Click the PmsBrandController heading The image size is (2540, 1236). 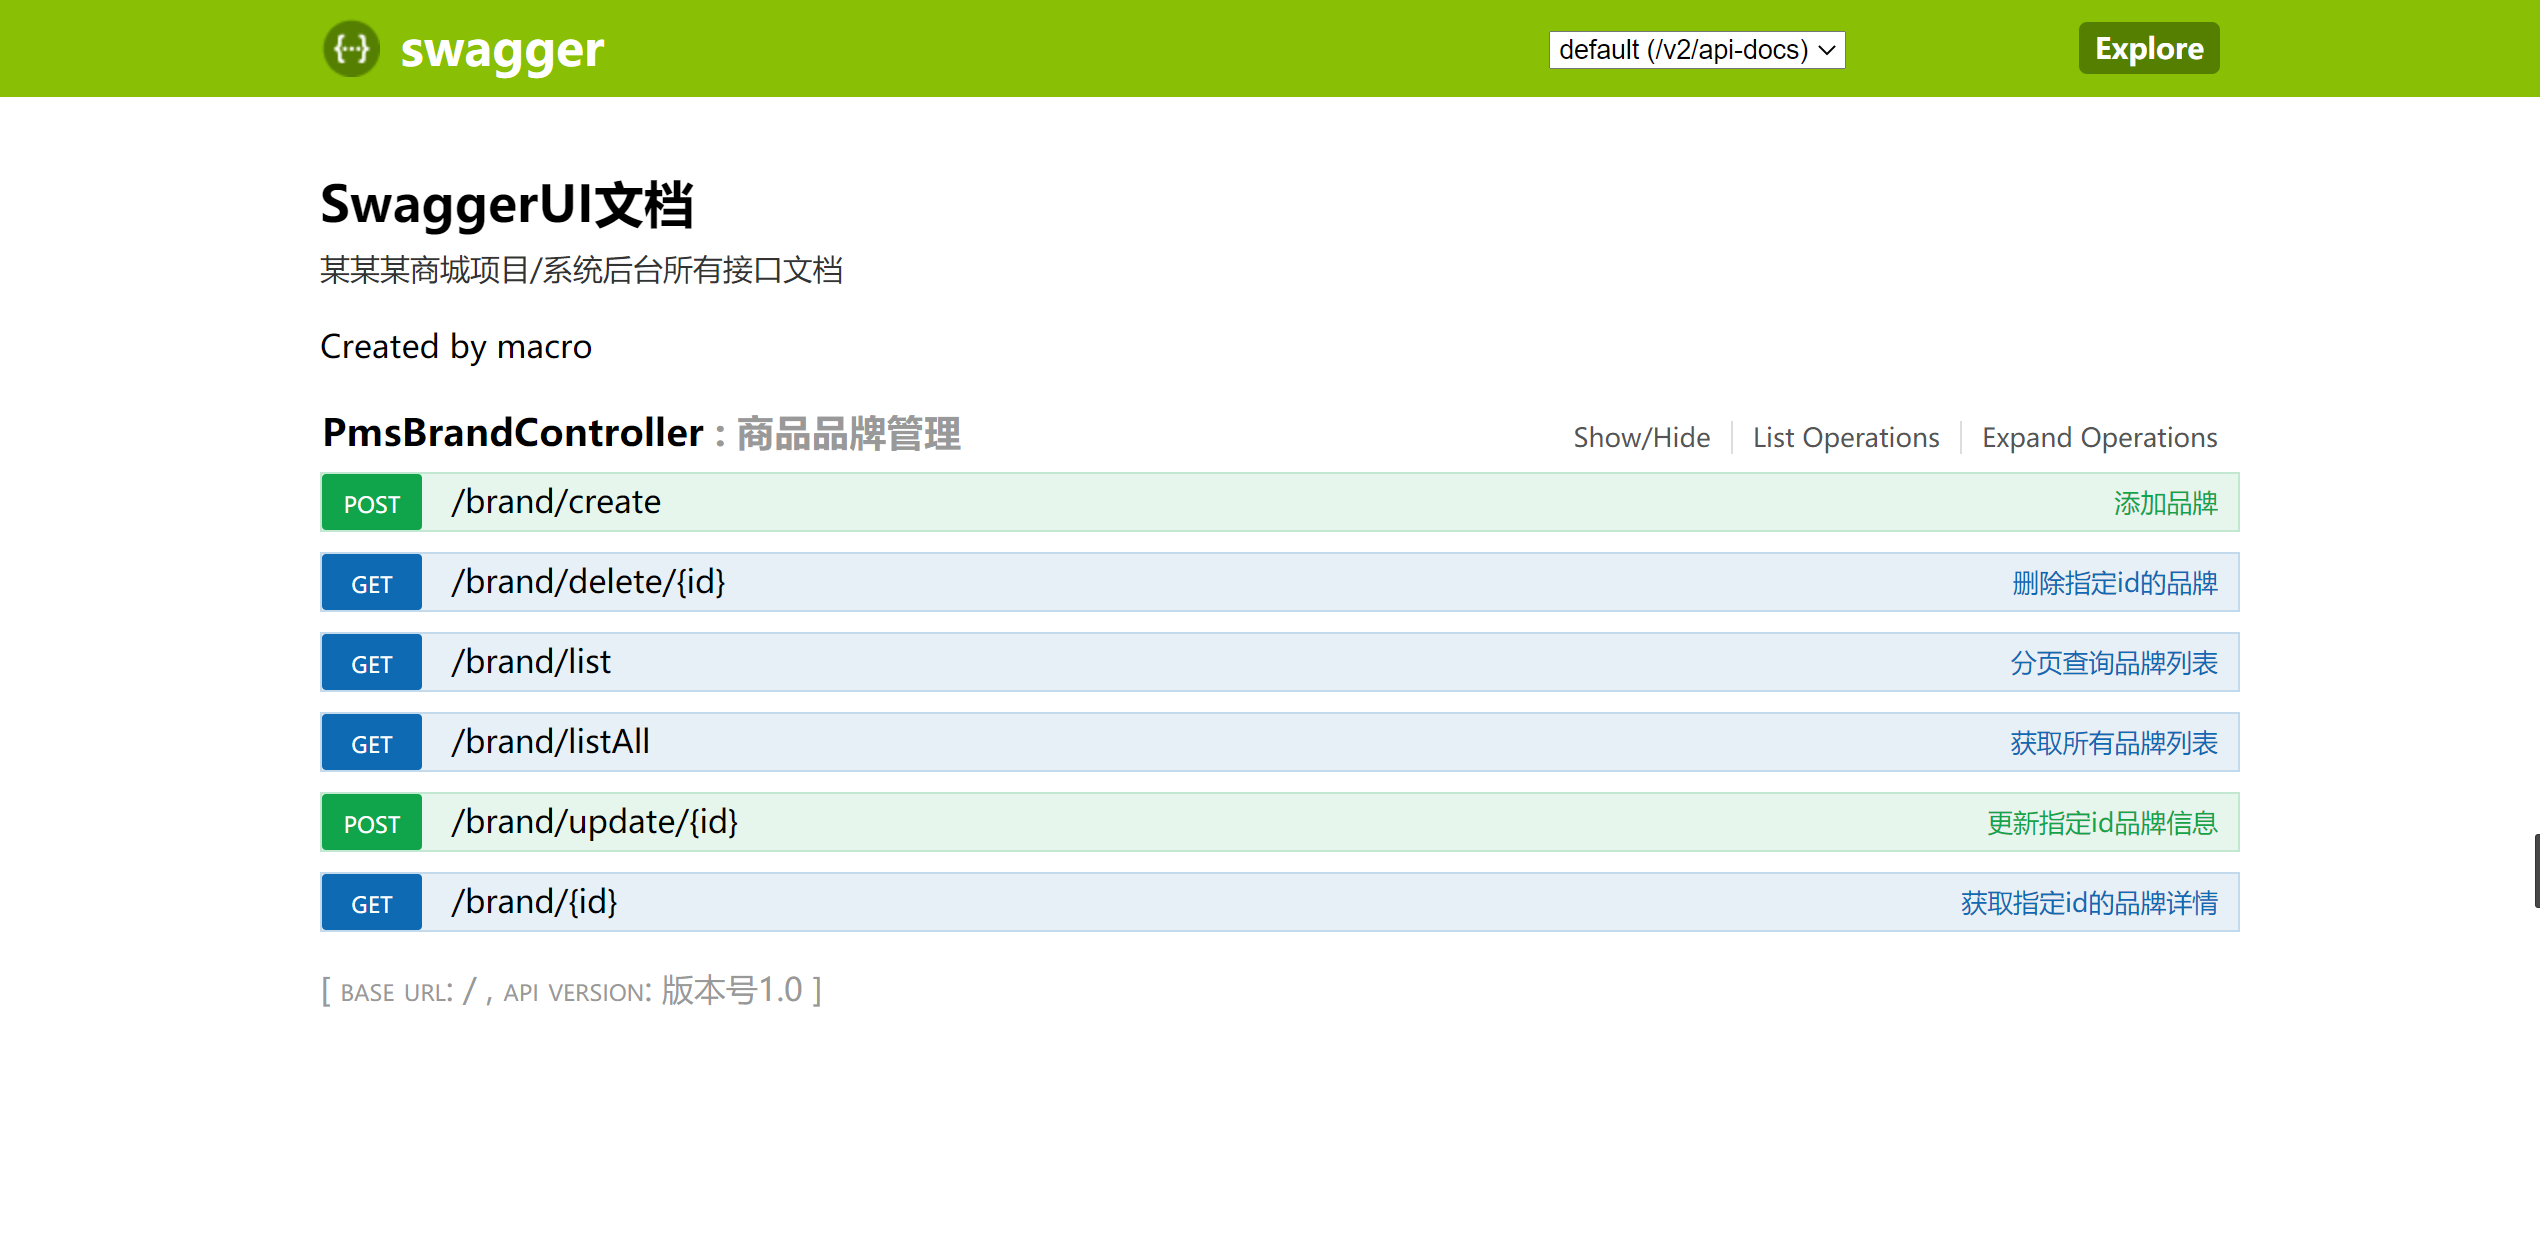coord(513,433)
